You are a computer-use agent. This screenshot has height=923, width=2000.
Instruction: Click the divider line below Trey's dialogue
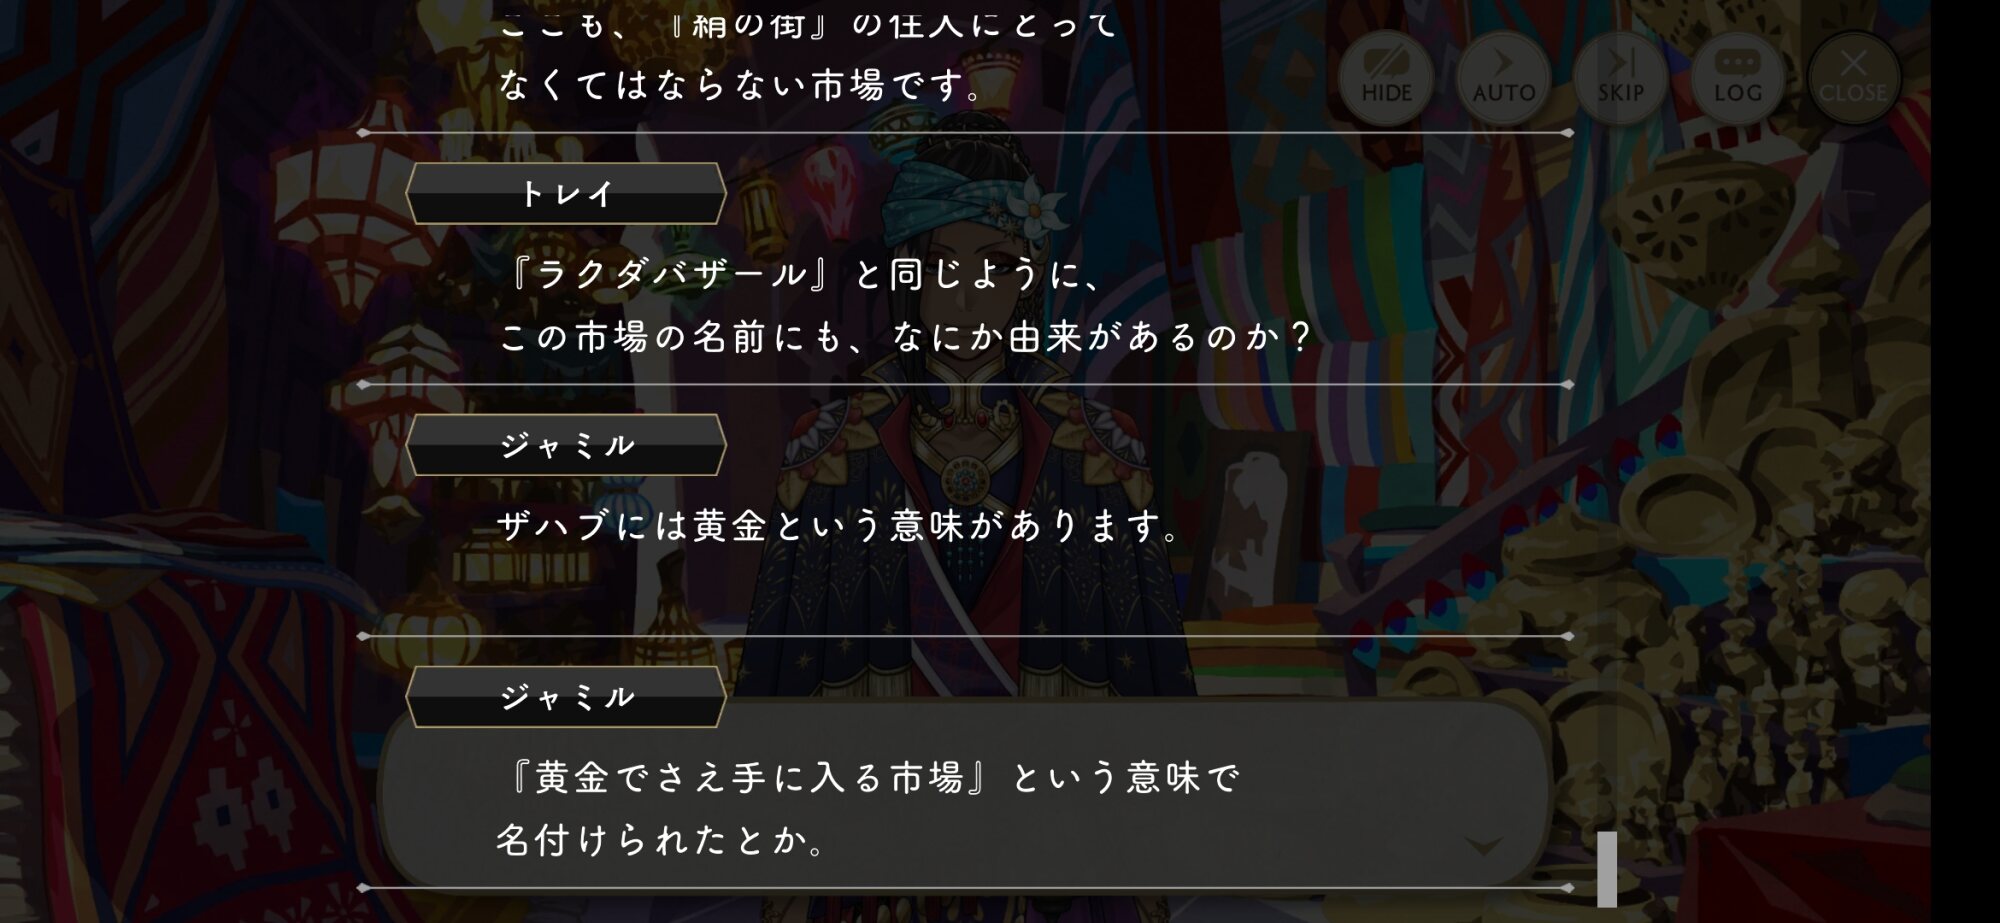coord(966,384)
